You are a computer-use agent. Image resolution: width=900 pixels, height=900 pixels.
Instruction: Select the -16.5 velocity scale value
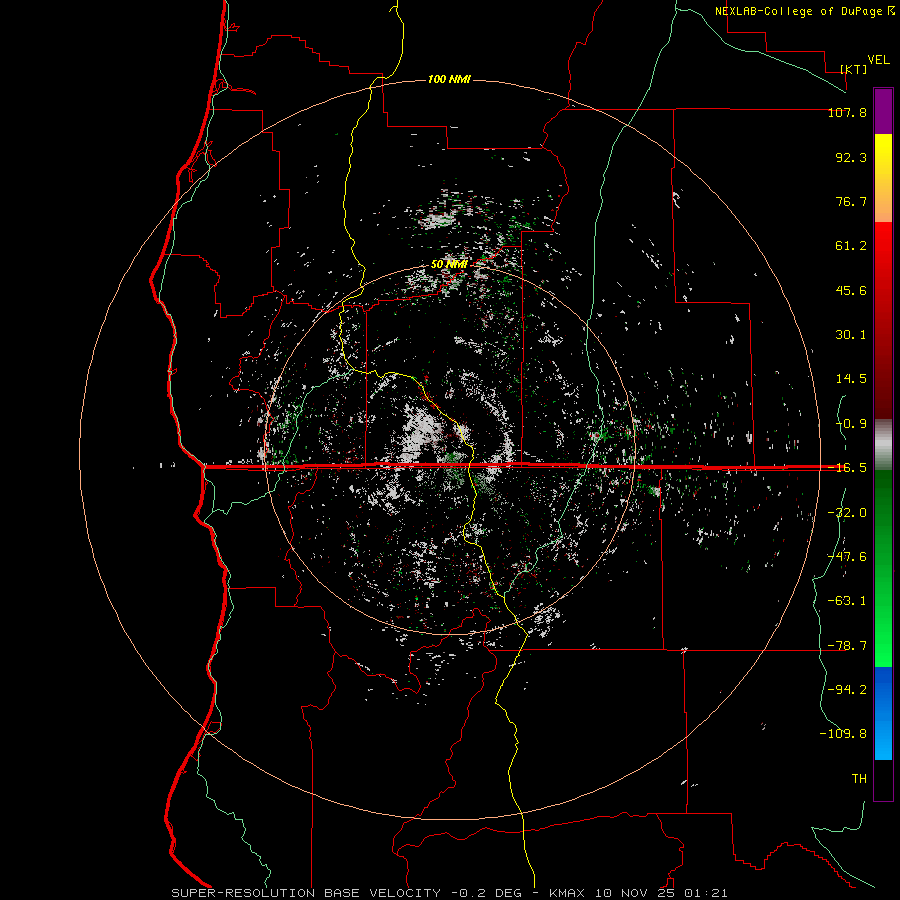pyautogui.click(x=847, y=468)
